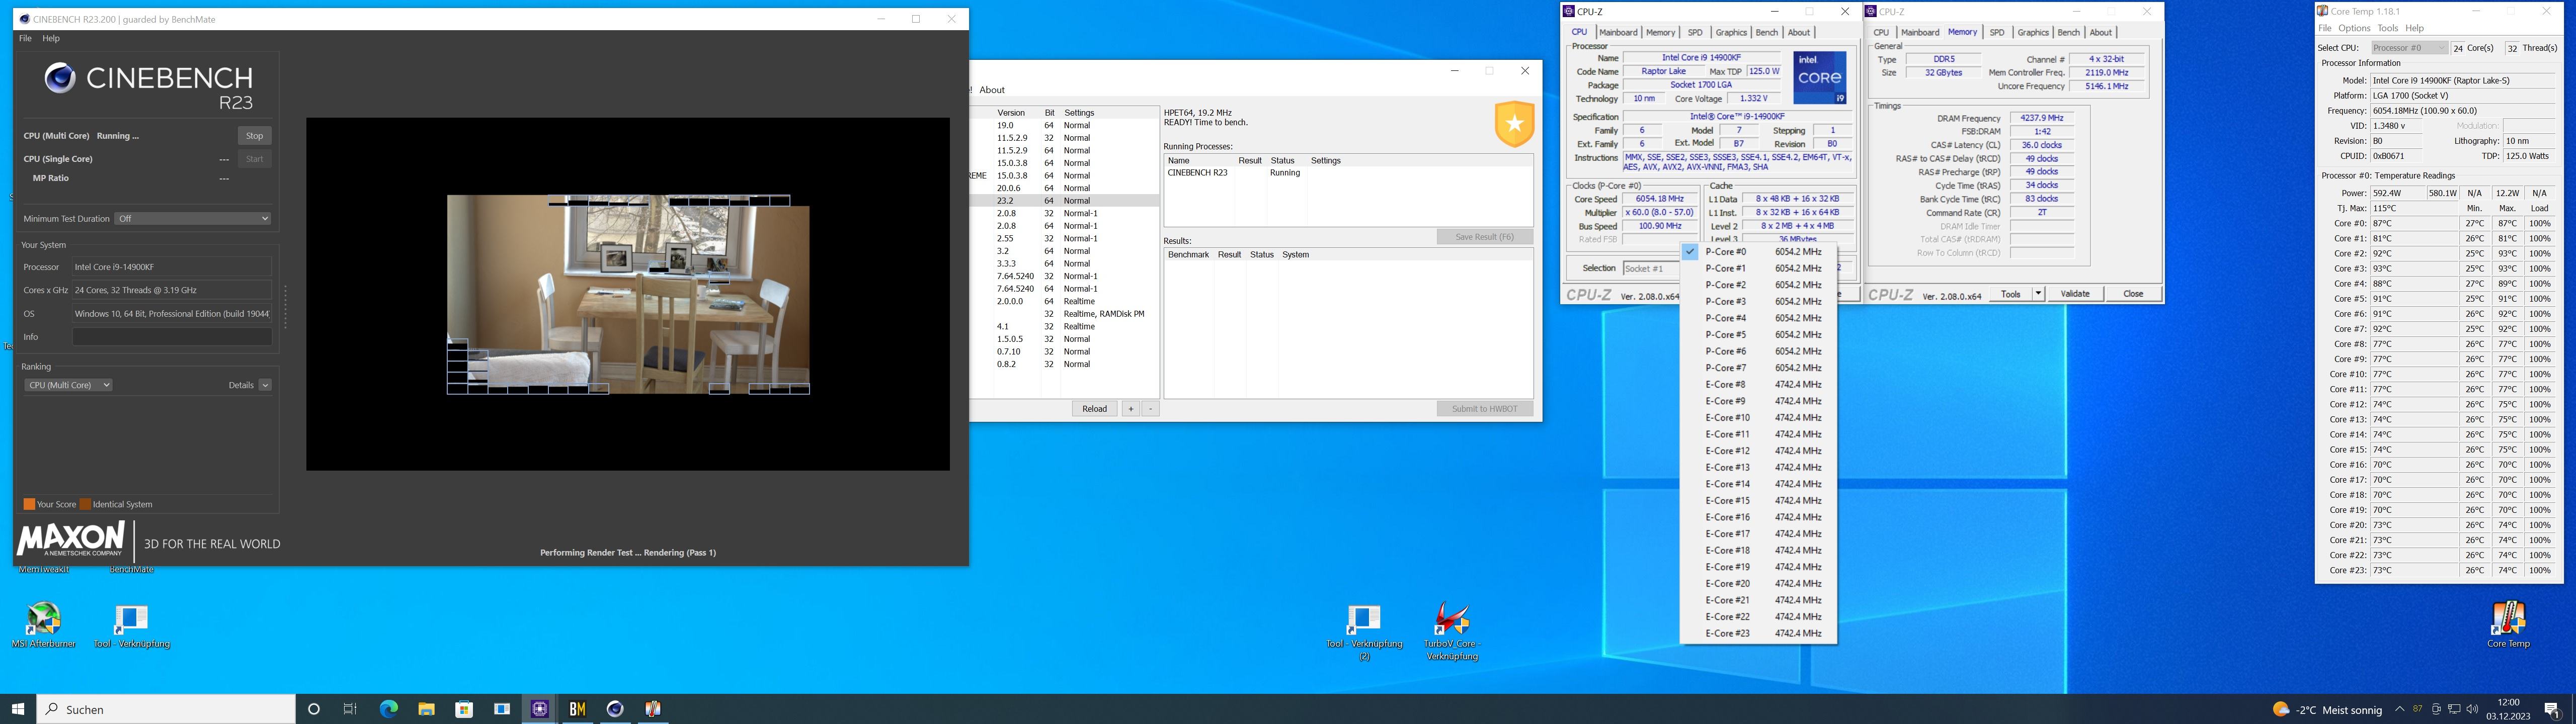Open File Explorer from taskbar
This screenshot has width=2576, height=724.
(427, 709)
